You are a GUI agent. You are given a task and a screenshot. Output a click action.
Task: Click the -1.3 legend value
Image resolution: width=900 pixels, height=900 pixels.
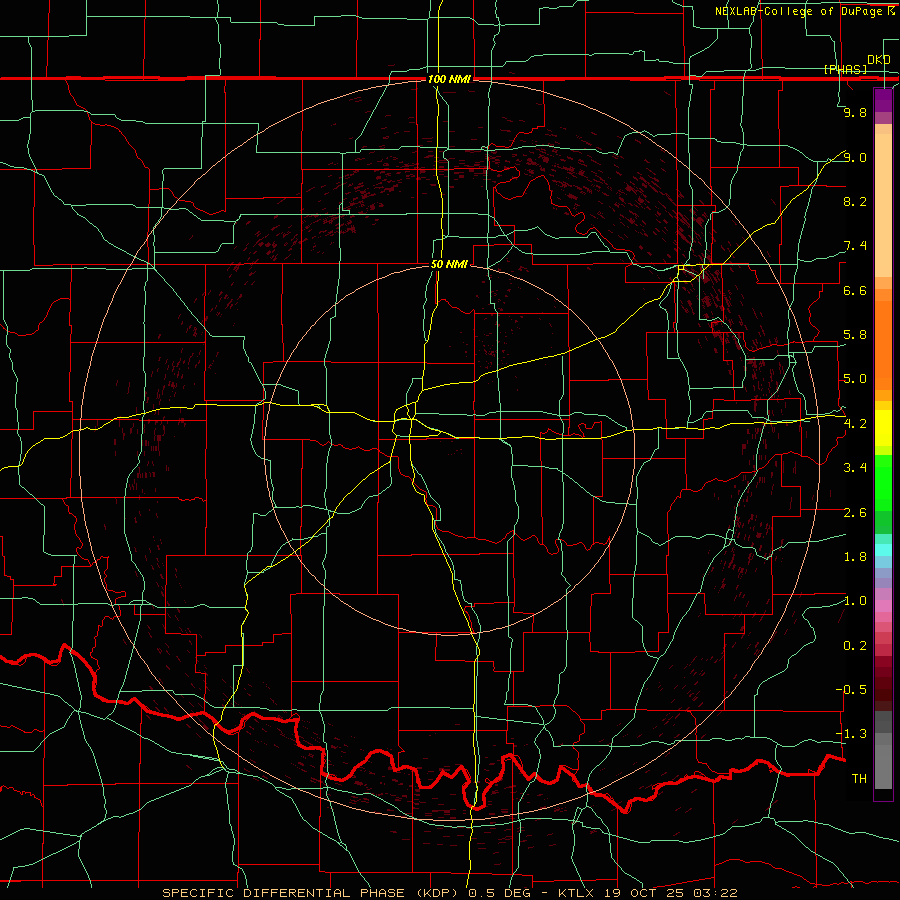click(x=851, y=734)
